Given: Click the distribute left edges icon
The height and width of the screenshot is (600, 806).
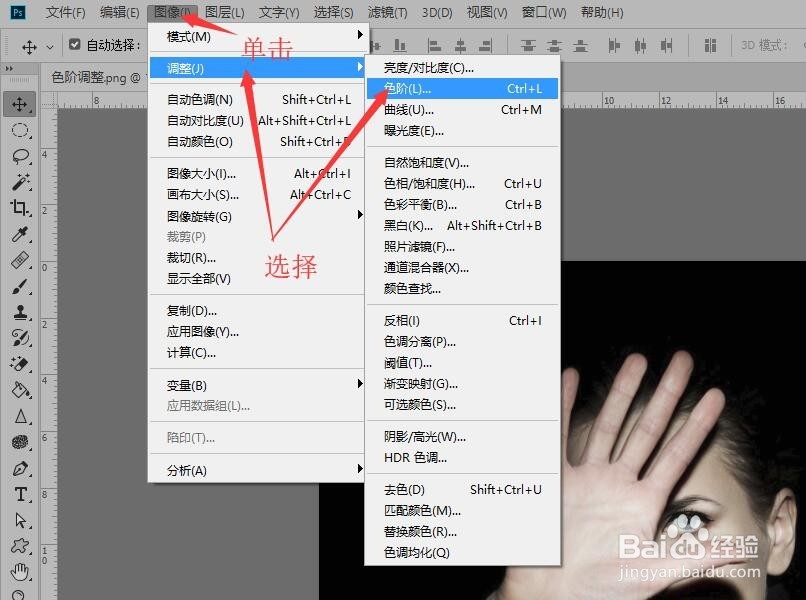Looking at the screenshot, I should point(613,46).
